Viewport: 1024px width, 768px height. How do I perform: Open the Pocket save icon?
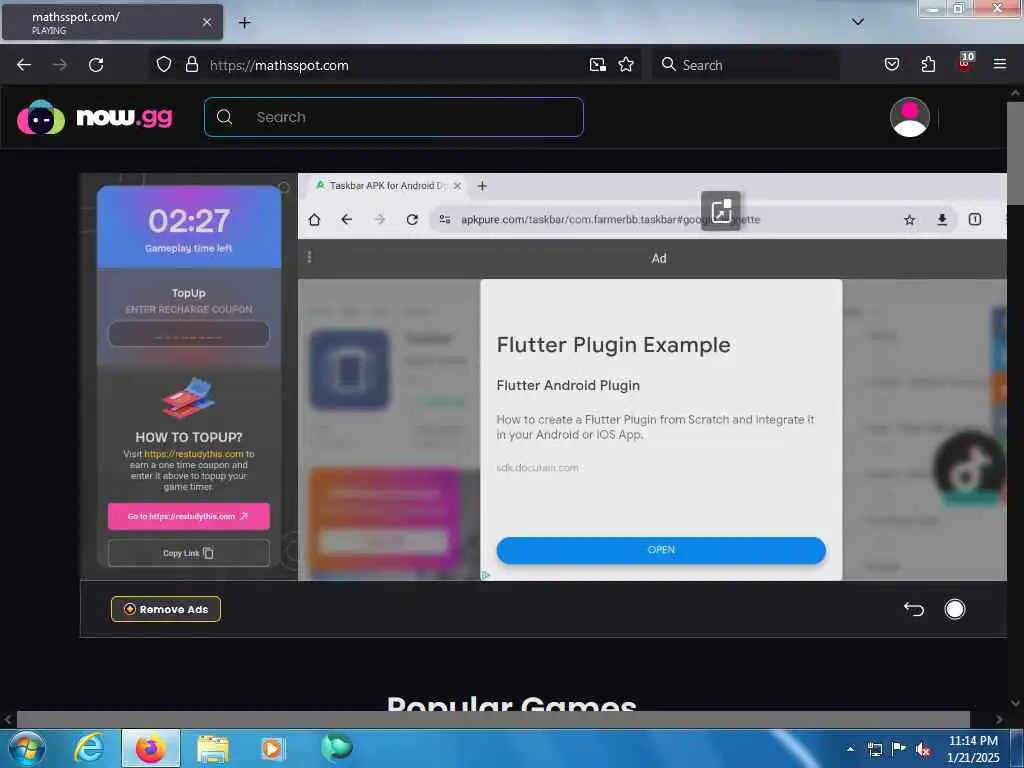click(892, 64)
